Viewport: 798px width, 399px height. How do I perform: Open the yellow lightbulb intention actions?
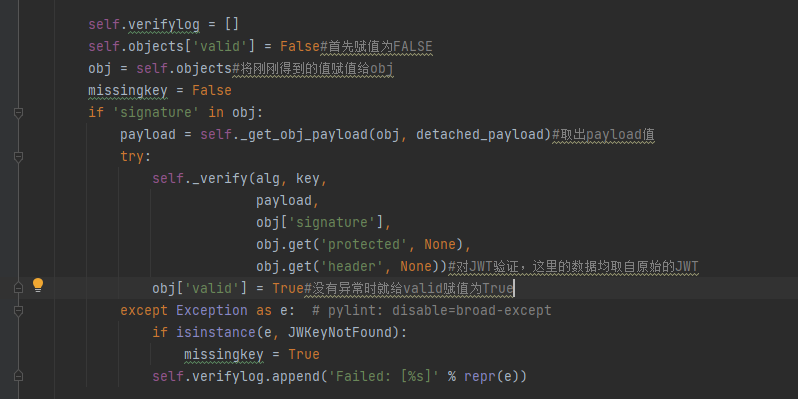(38, 286)
